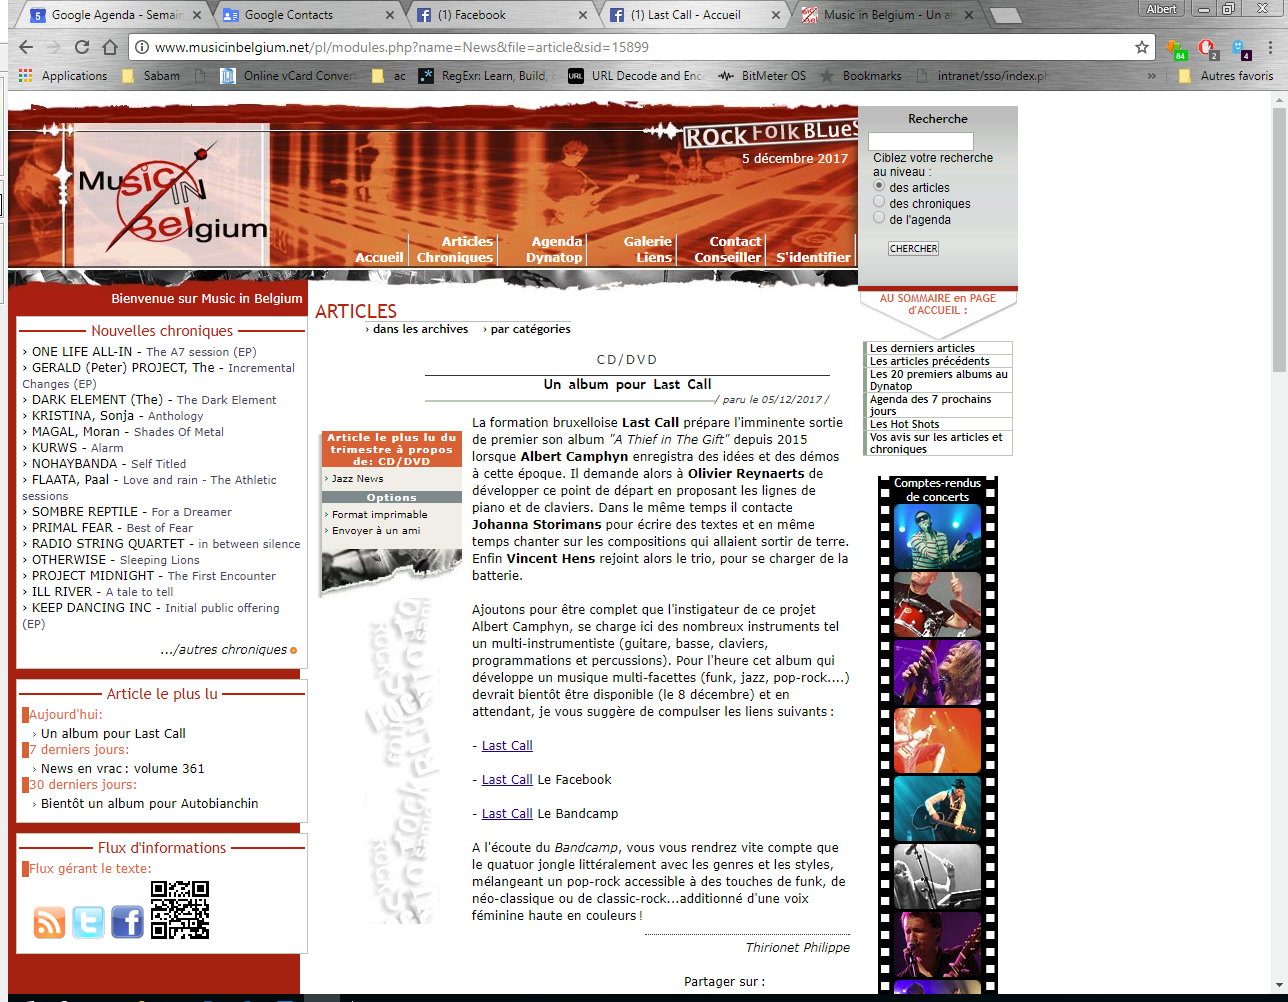Open the QR code image
1288x1002 pixels.
(x=180, y=910)
